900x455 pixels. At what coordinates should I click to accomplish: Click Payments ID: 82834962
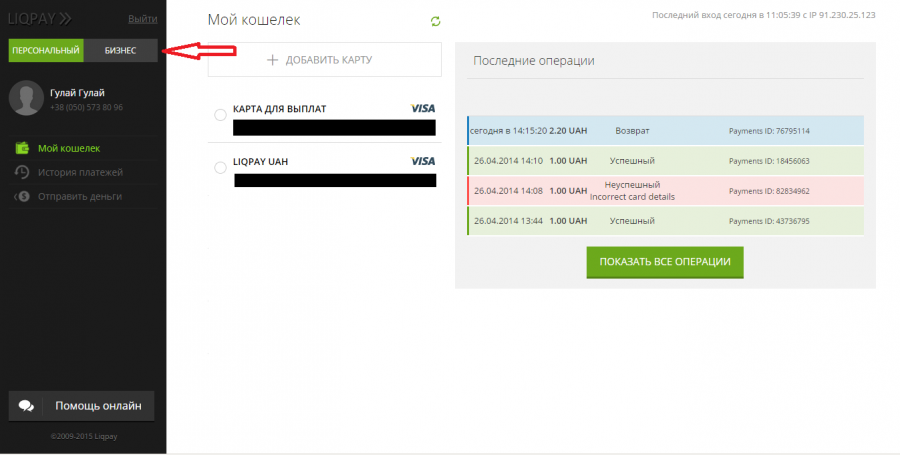769,191
